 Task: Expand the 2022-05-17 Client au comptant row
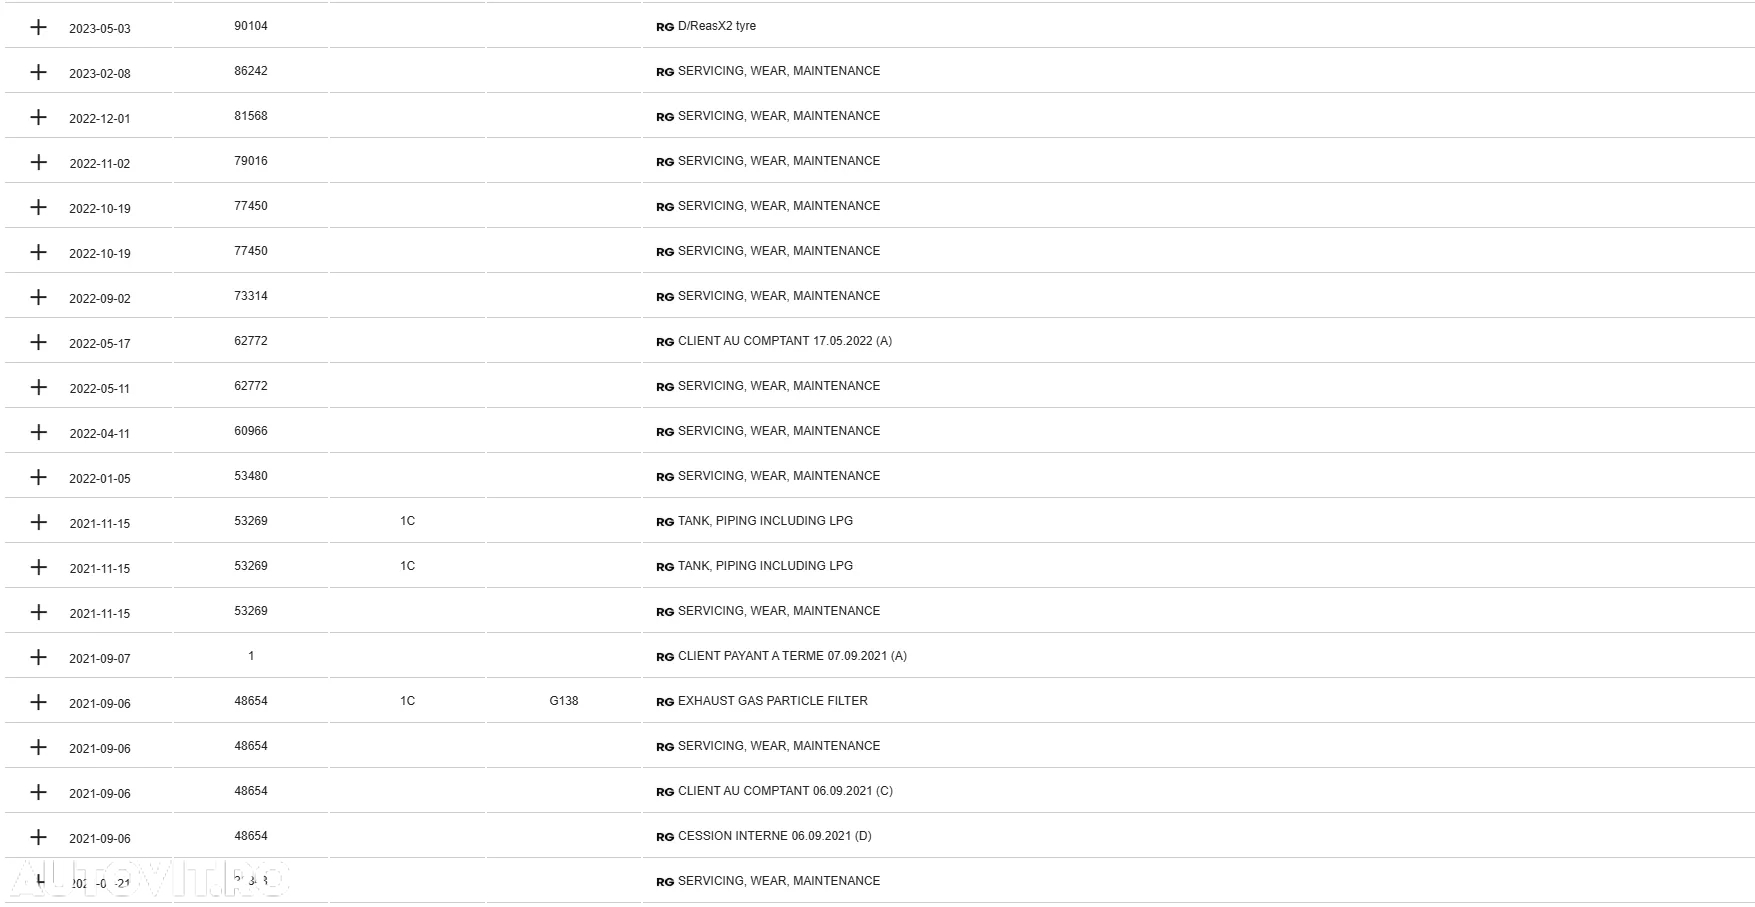pyautogui.click(x=38, y=342)
